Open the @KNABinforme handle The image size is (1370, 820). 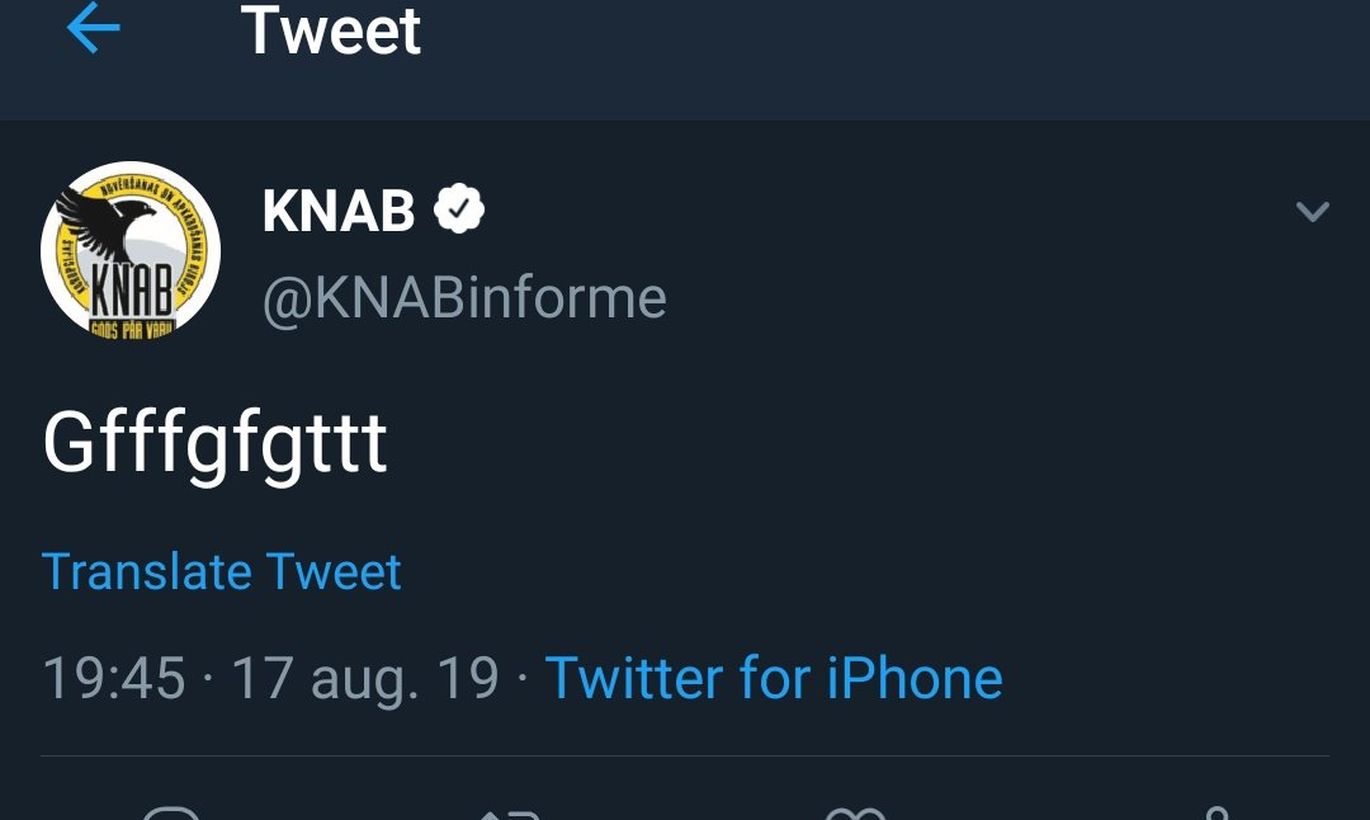(x=464, y=298)
